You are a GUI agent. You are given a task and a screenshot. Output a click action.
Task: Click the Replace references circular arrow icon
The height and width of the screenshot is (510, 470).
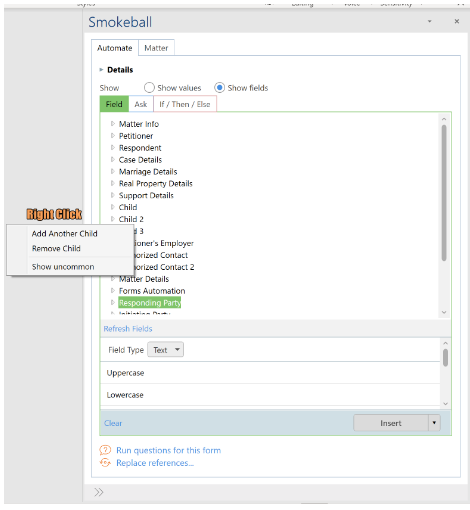click(105, 463)
